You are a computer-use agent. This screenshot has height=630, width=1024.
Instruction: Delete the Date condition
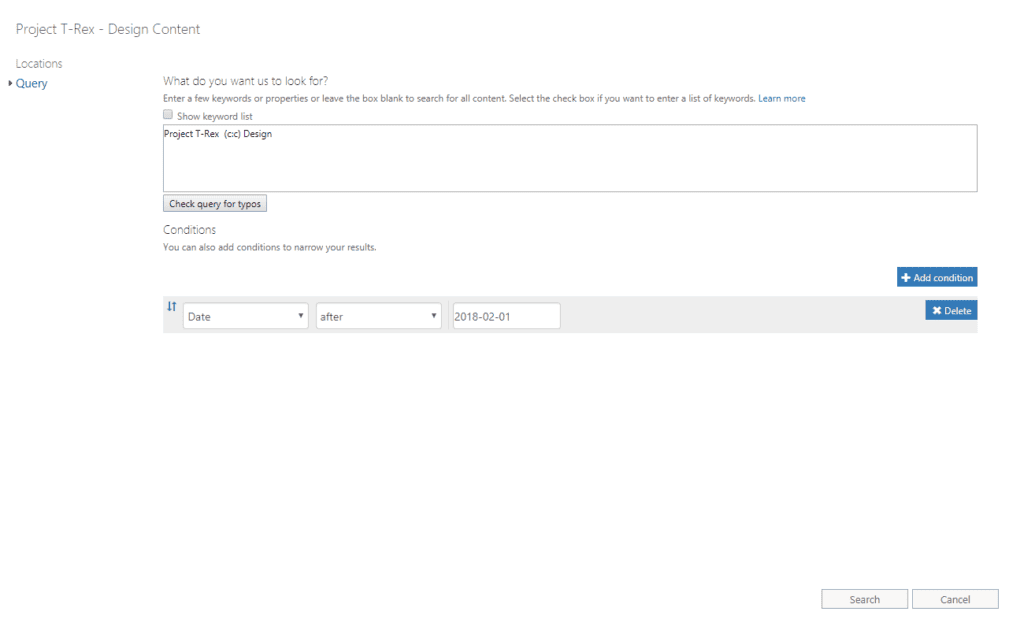tap(951, 311)
